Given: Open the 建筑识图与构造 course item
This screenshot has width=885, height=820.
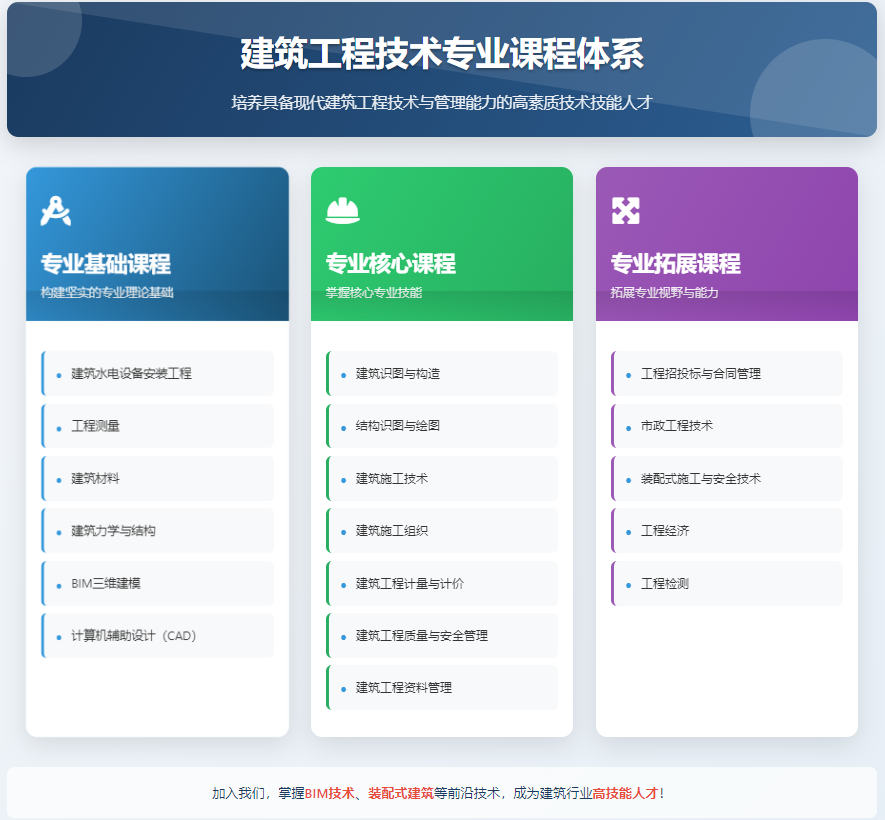Looking at the screenshot, I should (x=398, y=374).
